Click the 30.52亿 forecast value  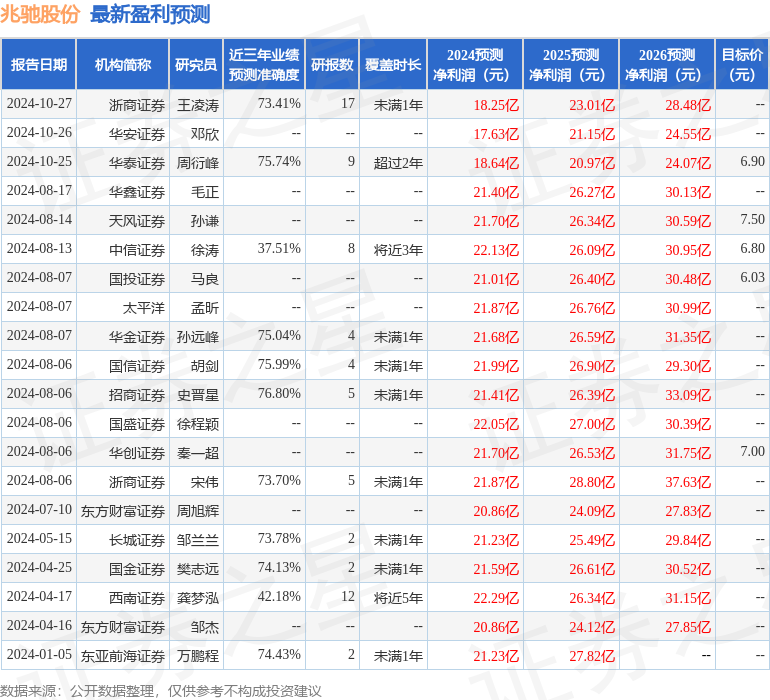[688, 569]
